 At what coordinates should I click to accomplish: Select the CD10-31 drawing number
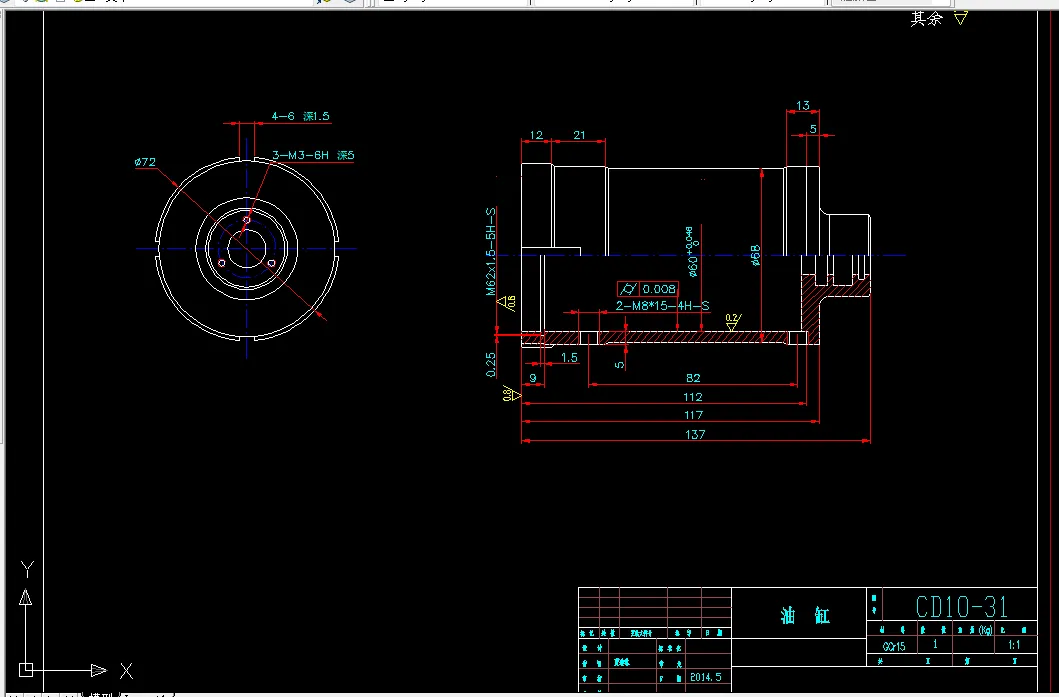[962, 607]
